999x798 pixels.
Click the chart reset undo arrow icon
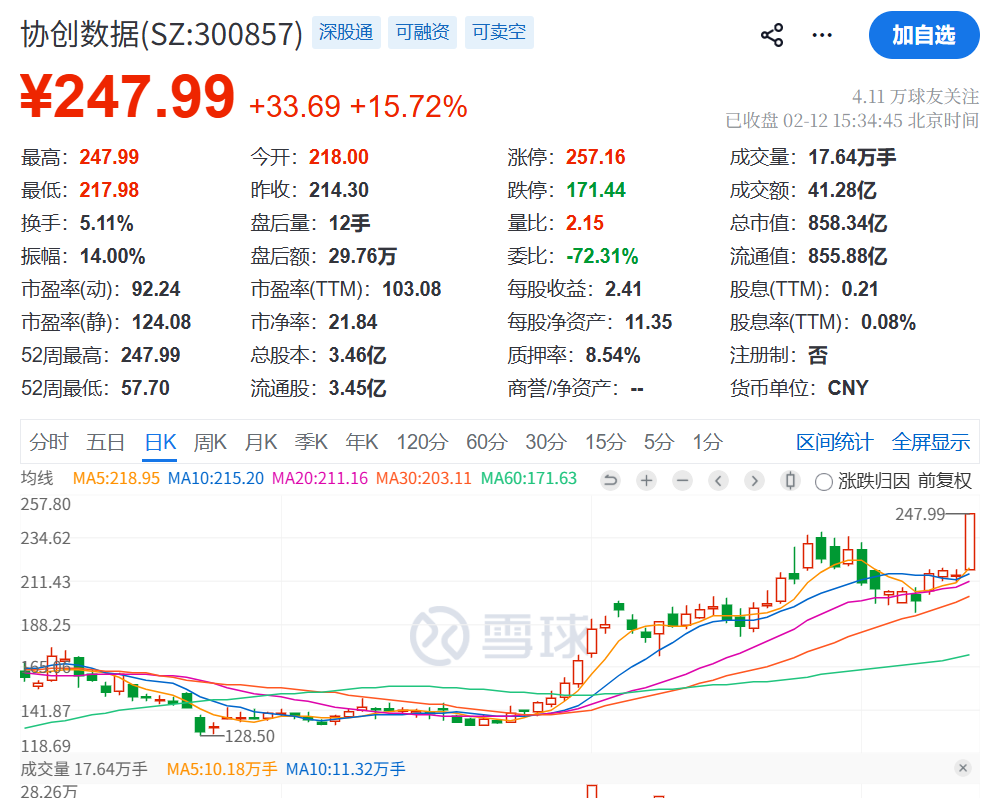tap(610, 481)
